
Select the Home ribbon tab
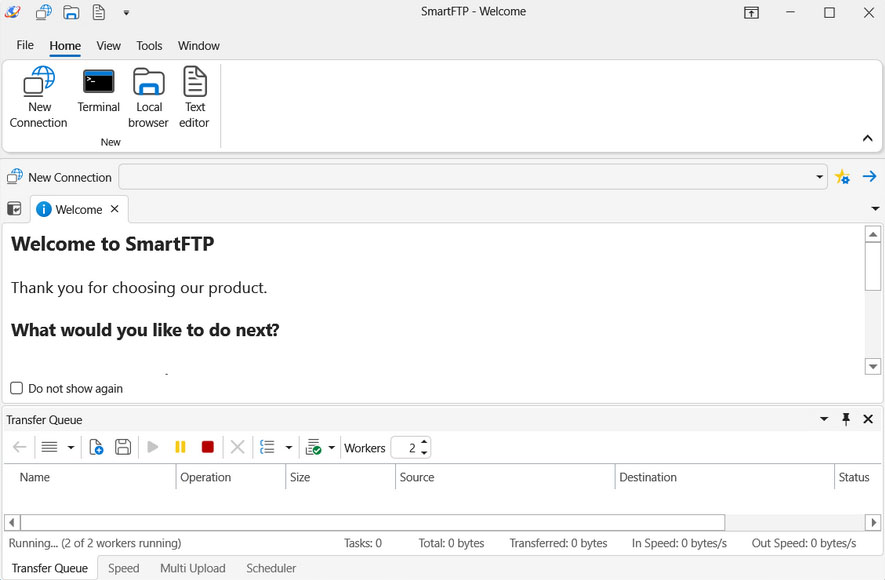[65, 46]
